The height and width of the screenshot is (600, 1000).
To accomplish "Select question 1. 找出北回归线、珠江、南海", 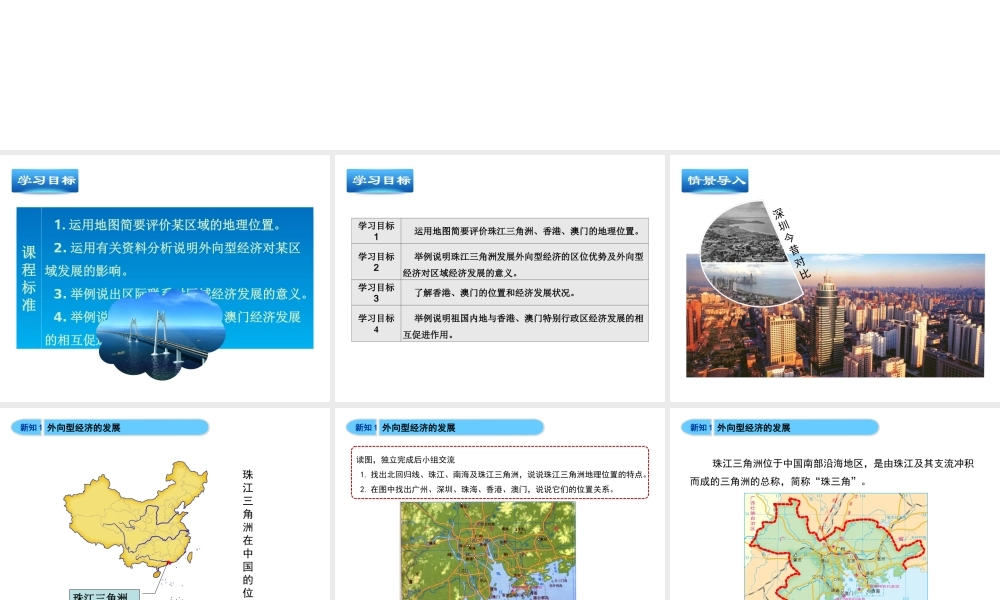I will pyautogui.click(x=503, y=474).
